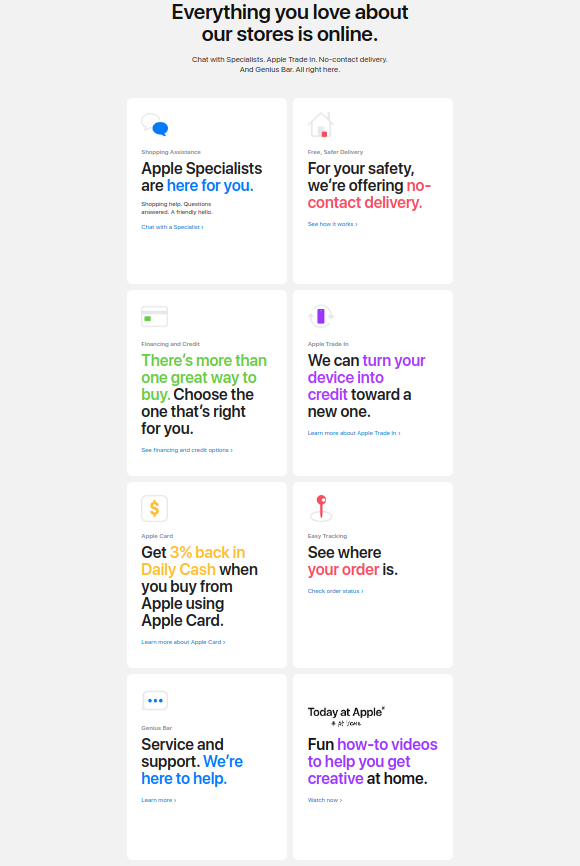This screenshot has width=580, height=866.
Task: Open Learn more about Apple Card link
Action: click(x=183, y=642)
